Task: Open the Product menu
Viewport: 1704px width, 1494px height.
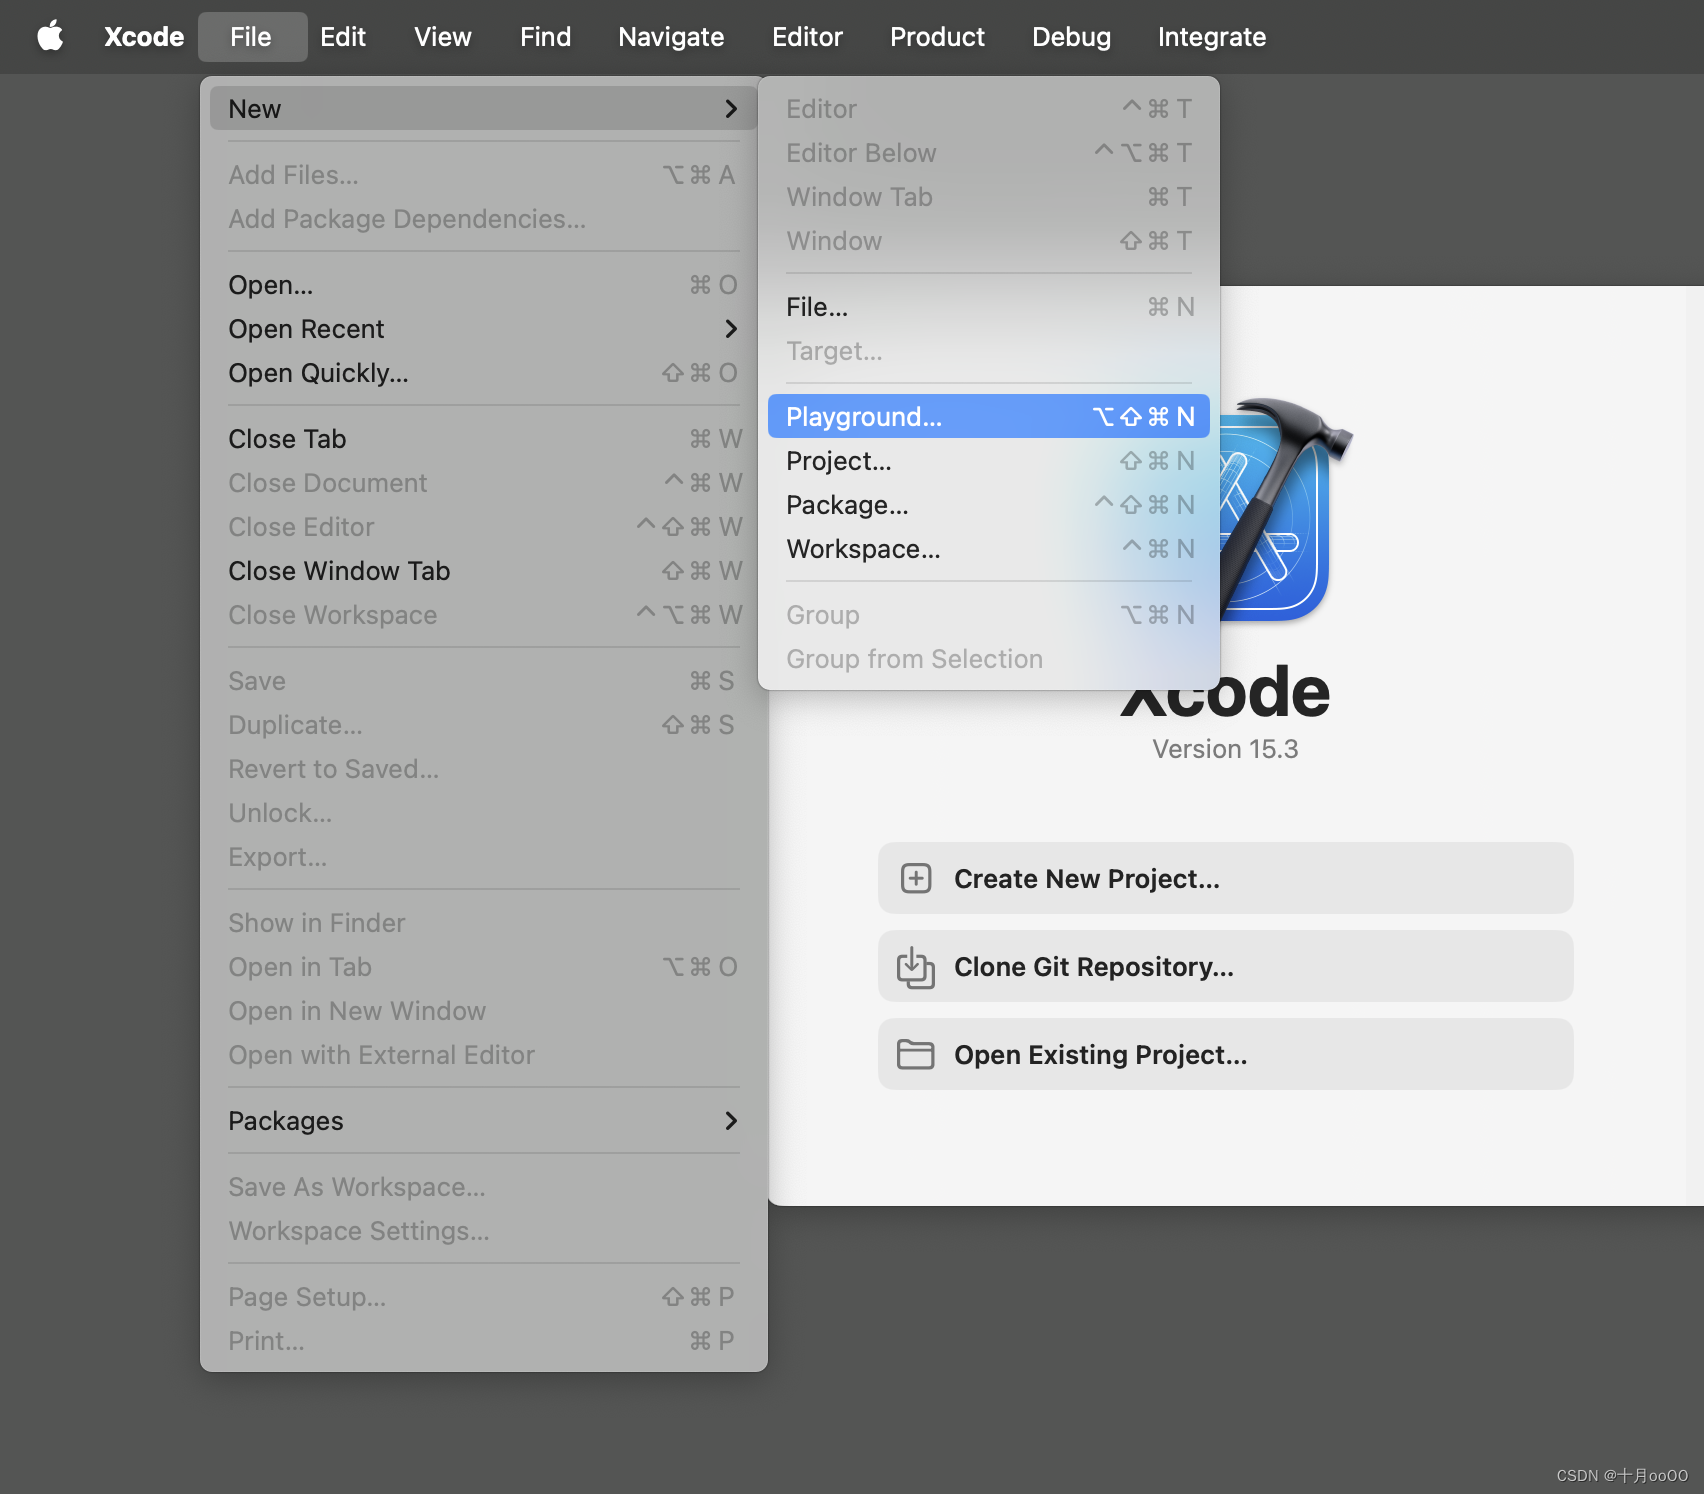Action: click(937, 37)
